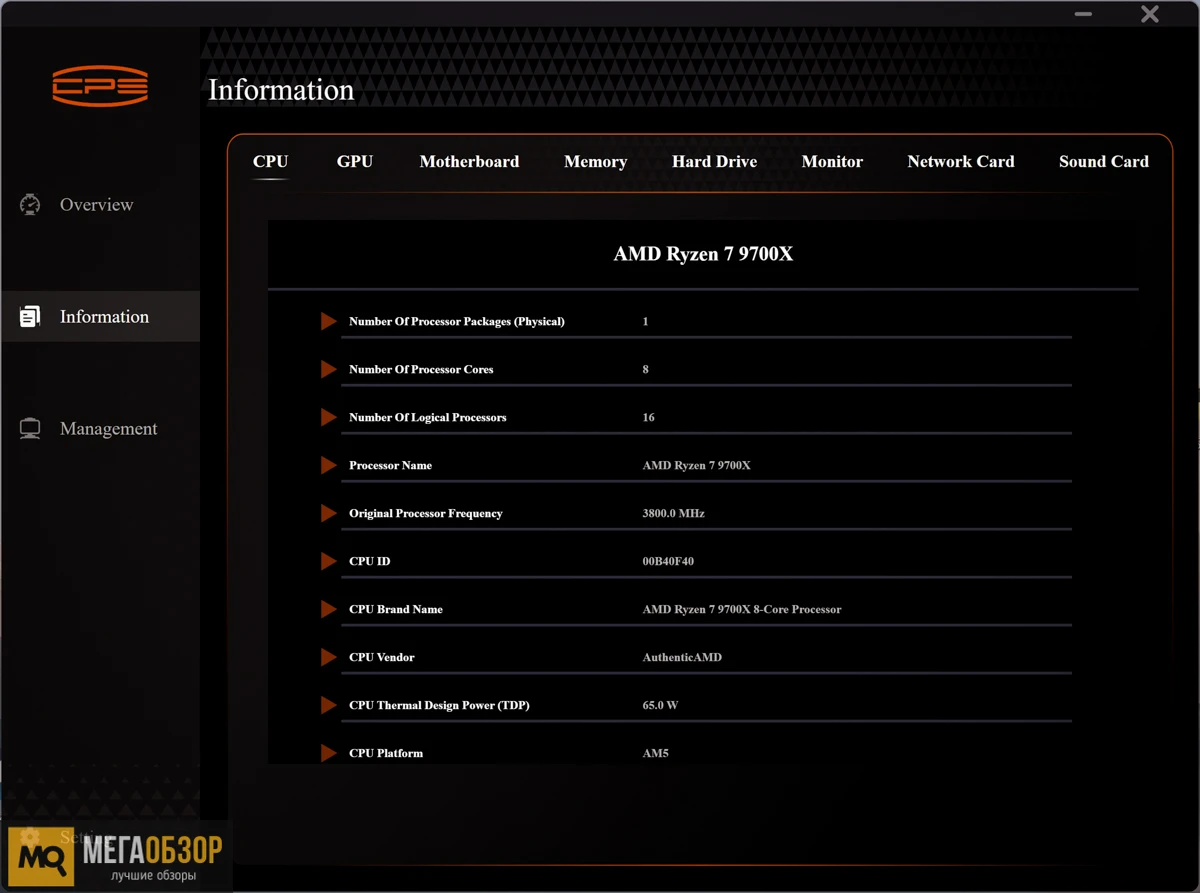Click the AM5 platform value
The height and width of the screenshot is (893, 1200).
coord(656,754)
